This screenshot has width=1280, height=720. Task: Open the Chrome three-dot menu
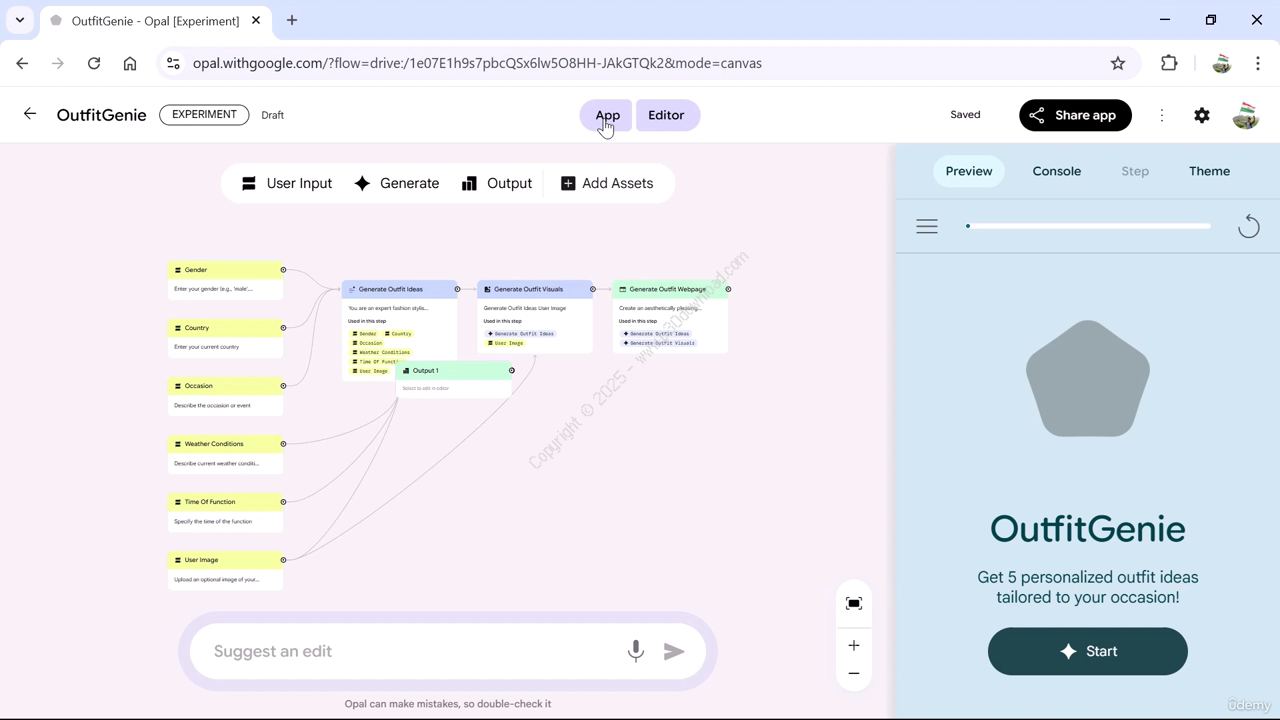(x=1258, y=63)
